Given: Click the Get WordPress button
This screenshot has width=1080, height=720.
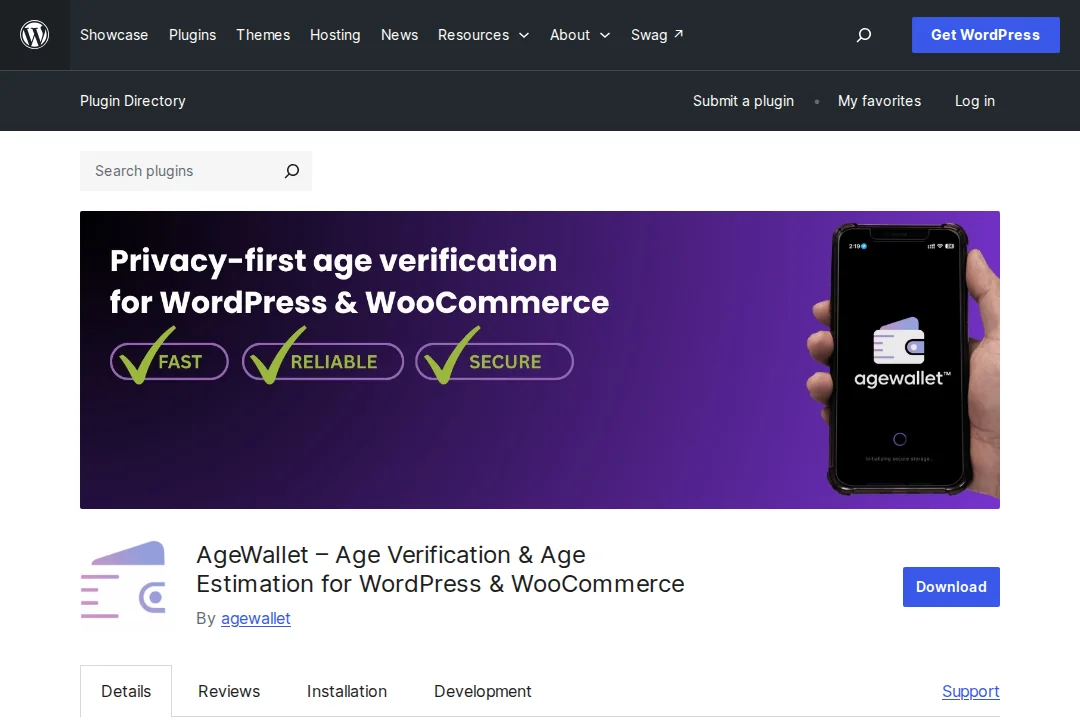Looking at the screenshot, I should (x=986, y=34).
